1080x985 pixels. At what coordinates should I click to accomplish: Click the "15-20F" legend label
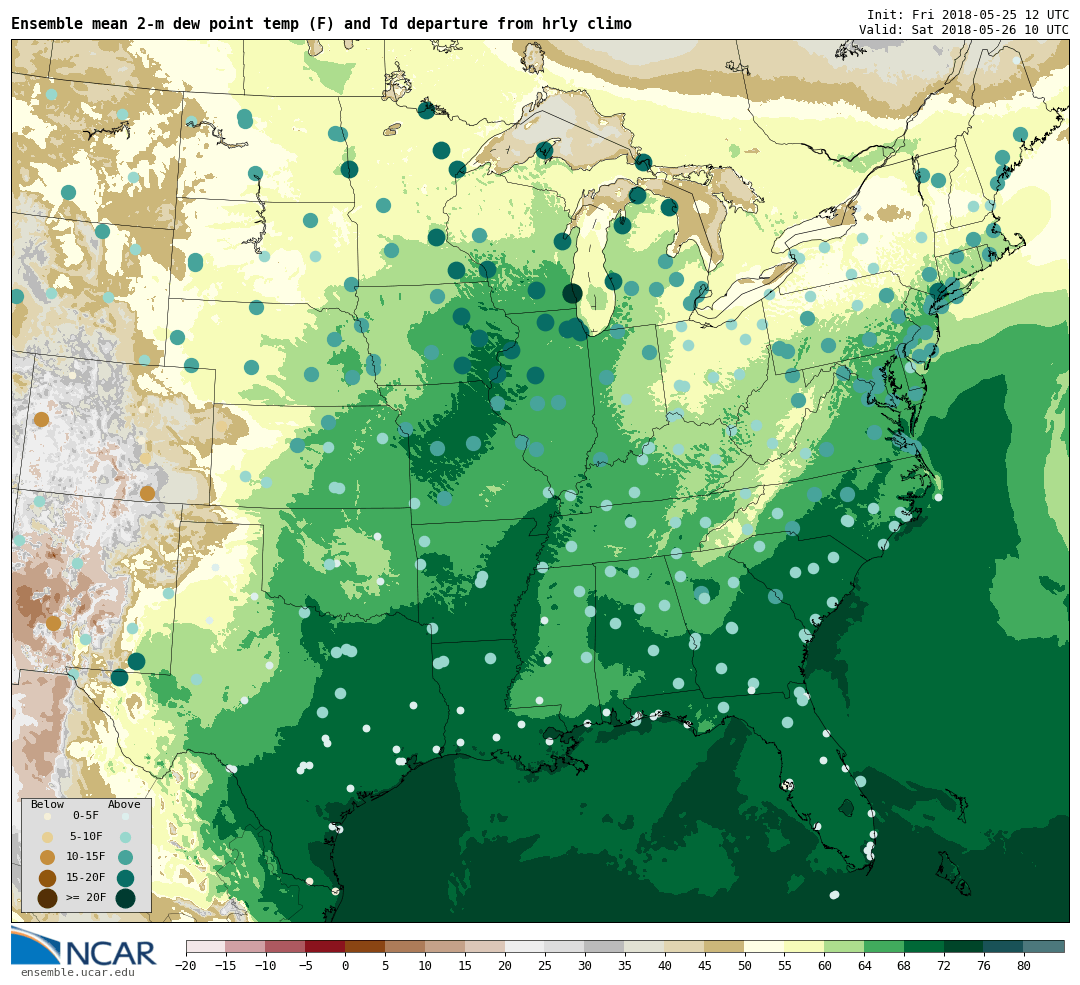click(x=86, y=877)
